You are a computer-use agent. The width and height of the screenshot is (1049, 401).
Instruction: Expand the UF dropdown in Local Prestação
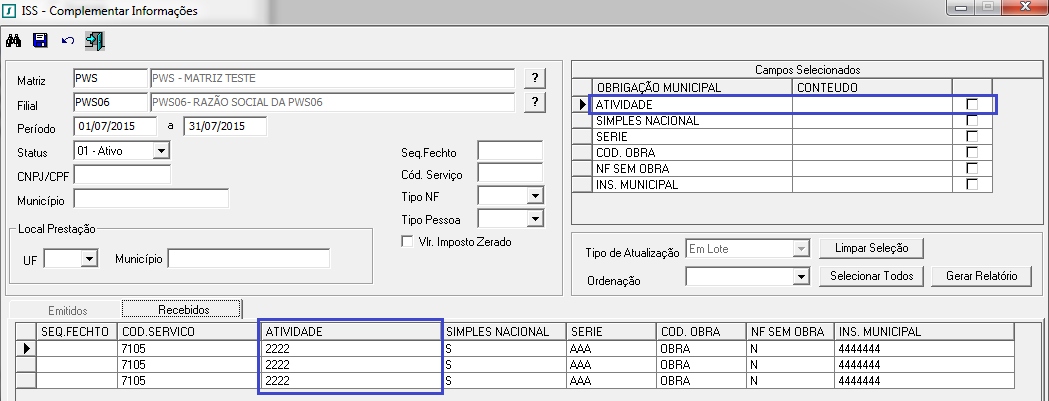89,260
